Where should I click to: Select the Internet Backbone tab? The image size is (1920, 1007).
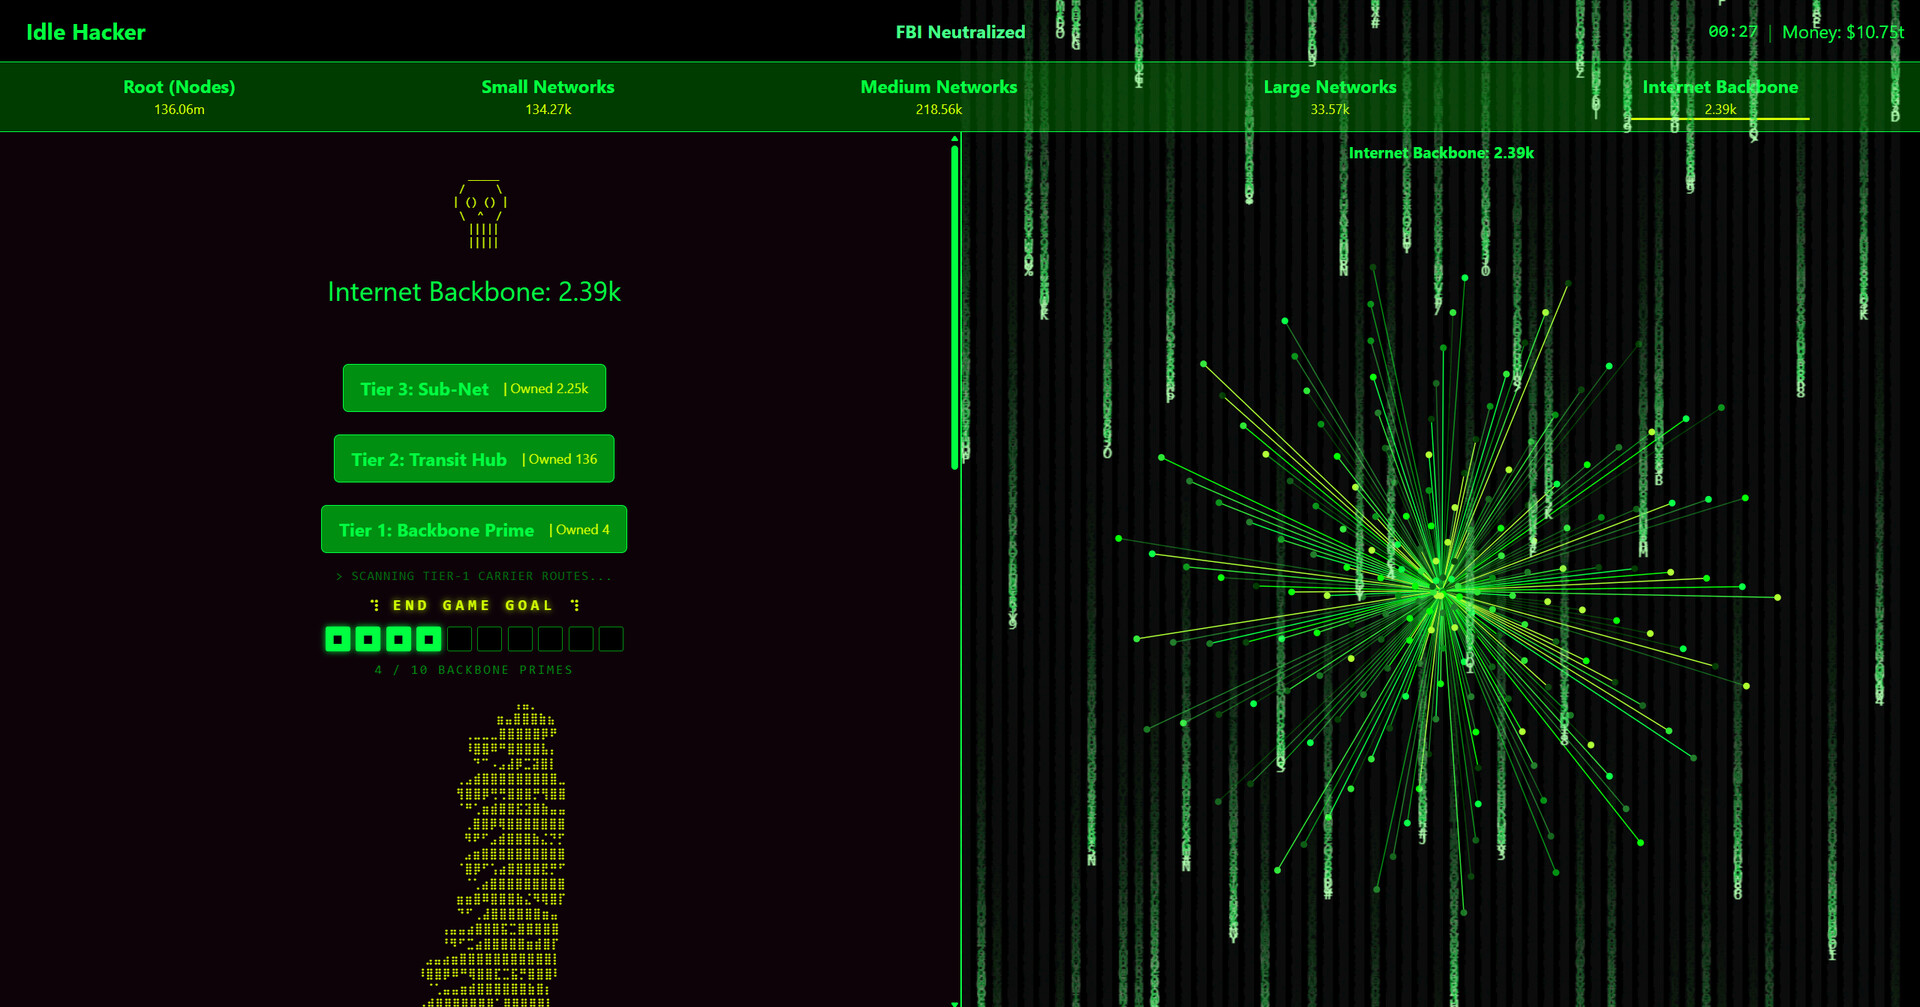click(x=1719, y=96)
